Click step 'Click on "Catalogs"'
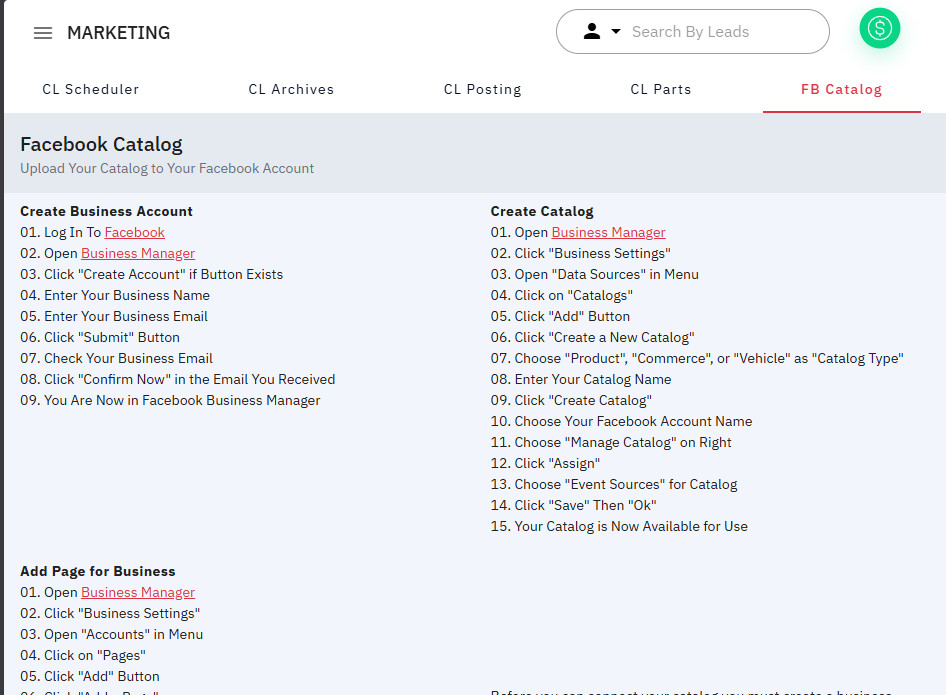 [x=562, y=296]
